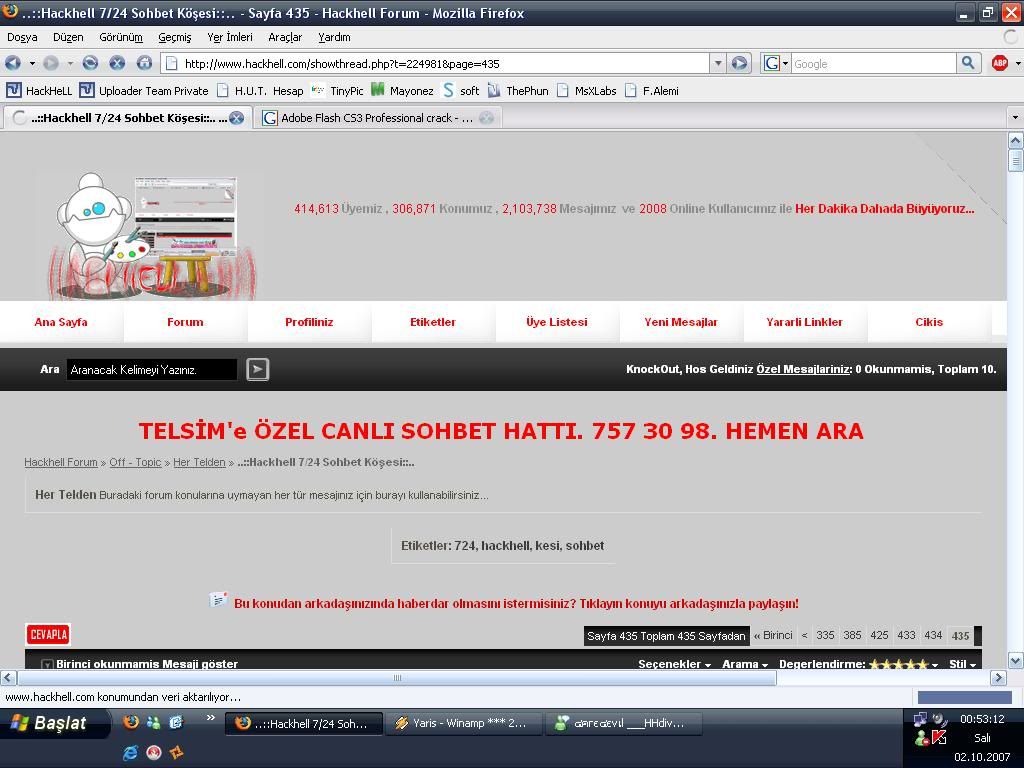The width and height of the screenshot is (1024, 768).
Task: Open the Düzen menu
Action: click(x=68, y=37)
